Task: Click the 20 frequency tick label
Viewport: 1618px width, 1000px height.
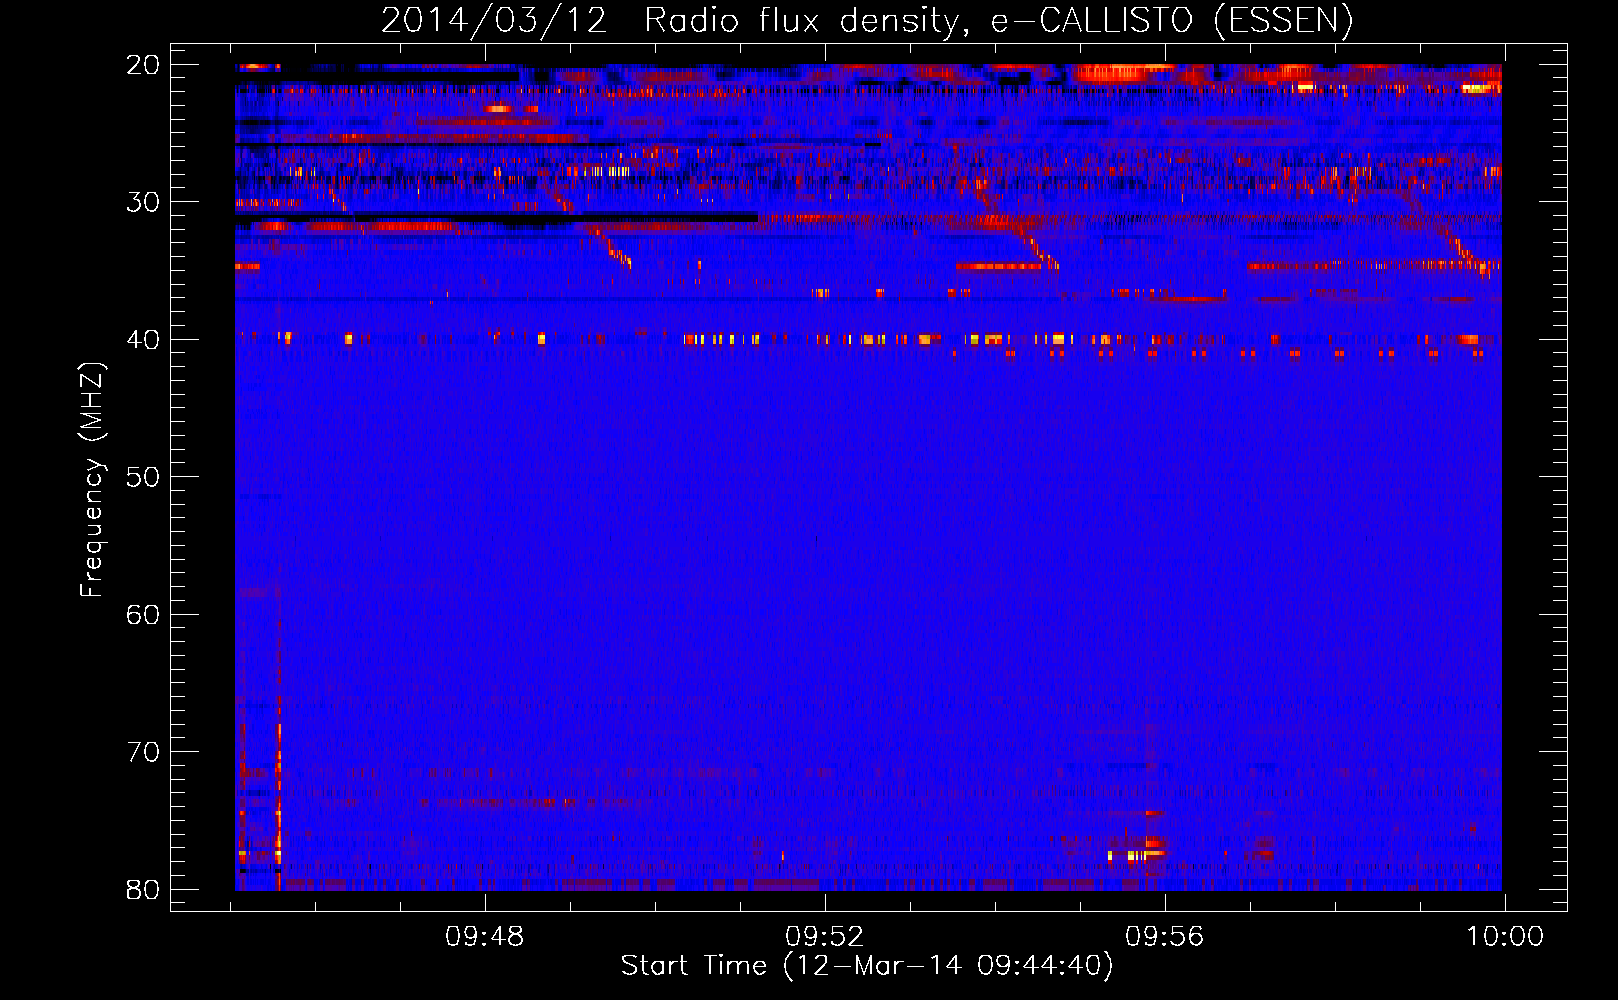Action: (x=143, y=65)
